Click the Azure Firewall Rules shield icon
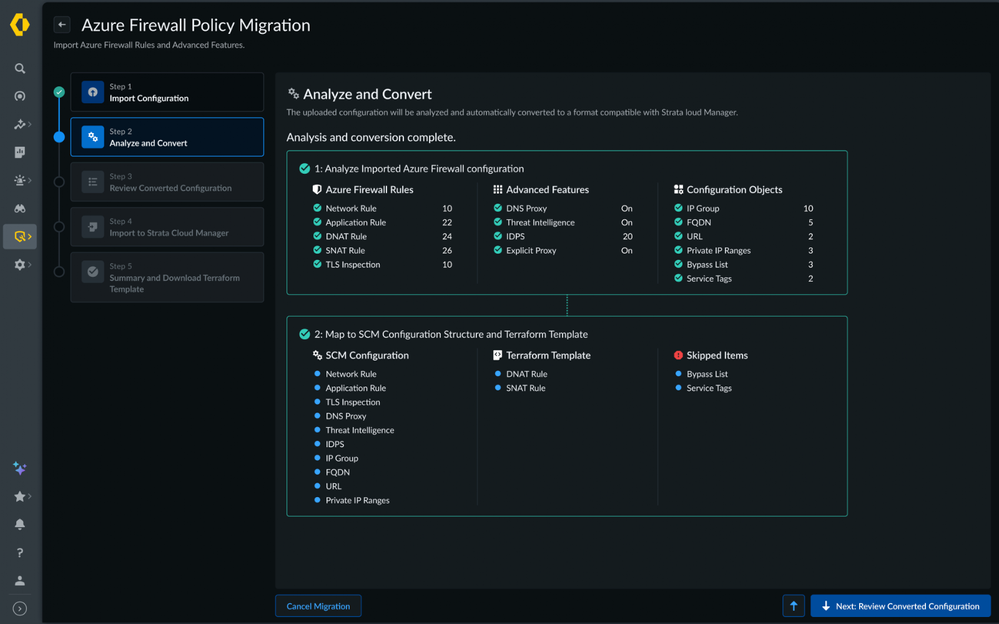 tap(317, 190)
